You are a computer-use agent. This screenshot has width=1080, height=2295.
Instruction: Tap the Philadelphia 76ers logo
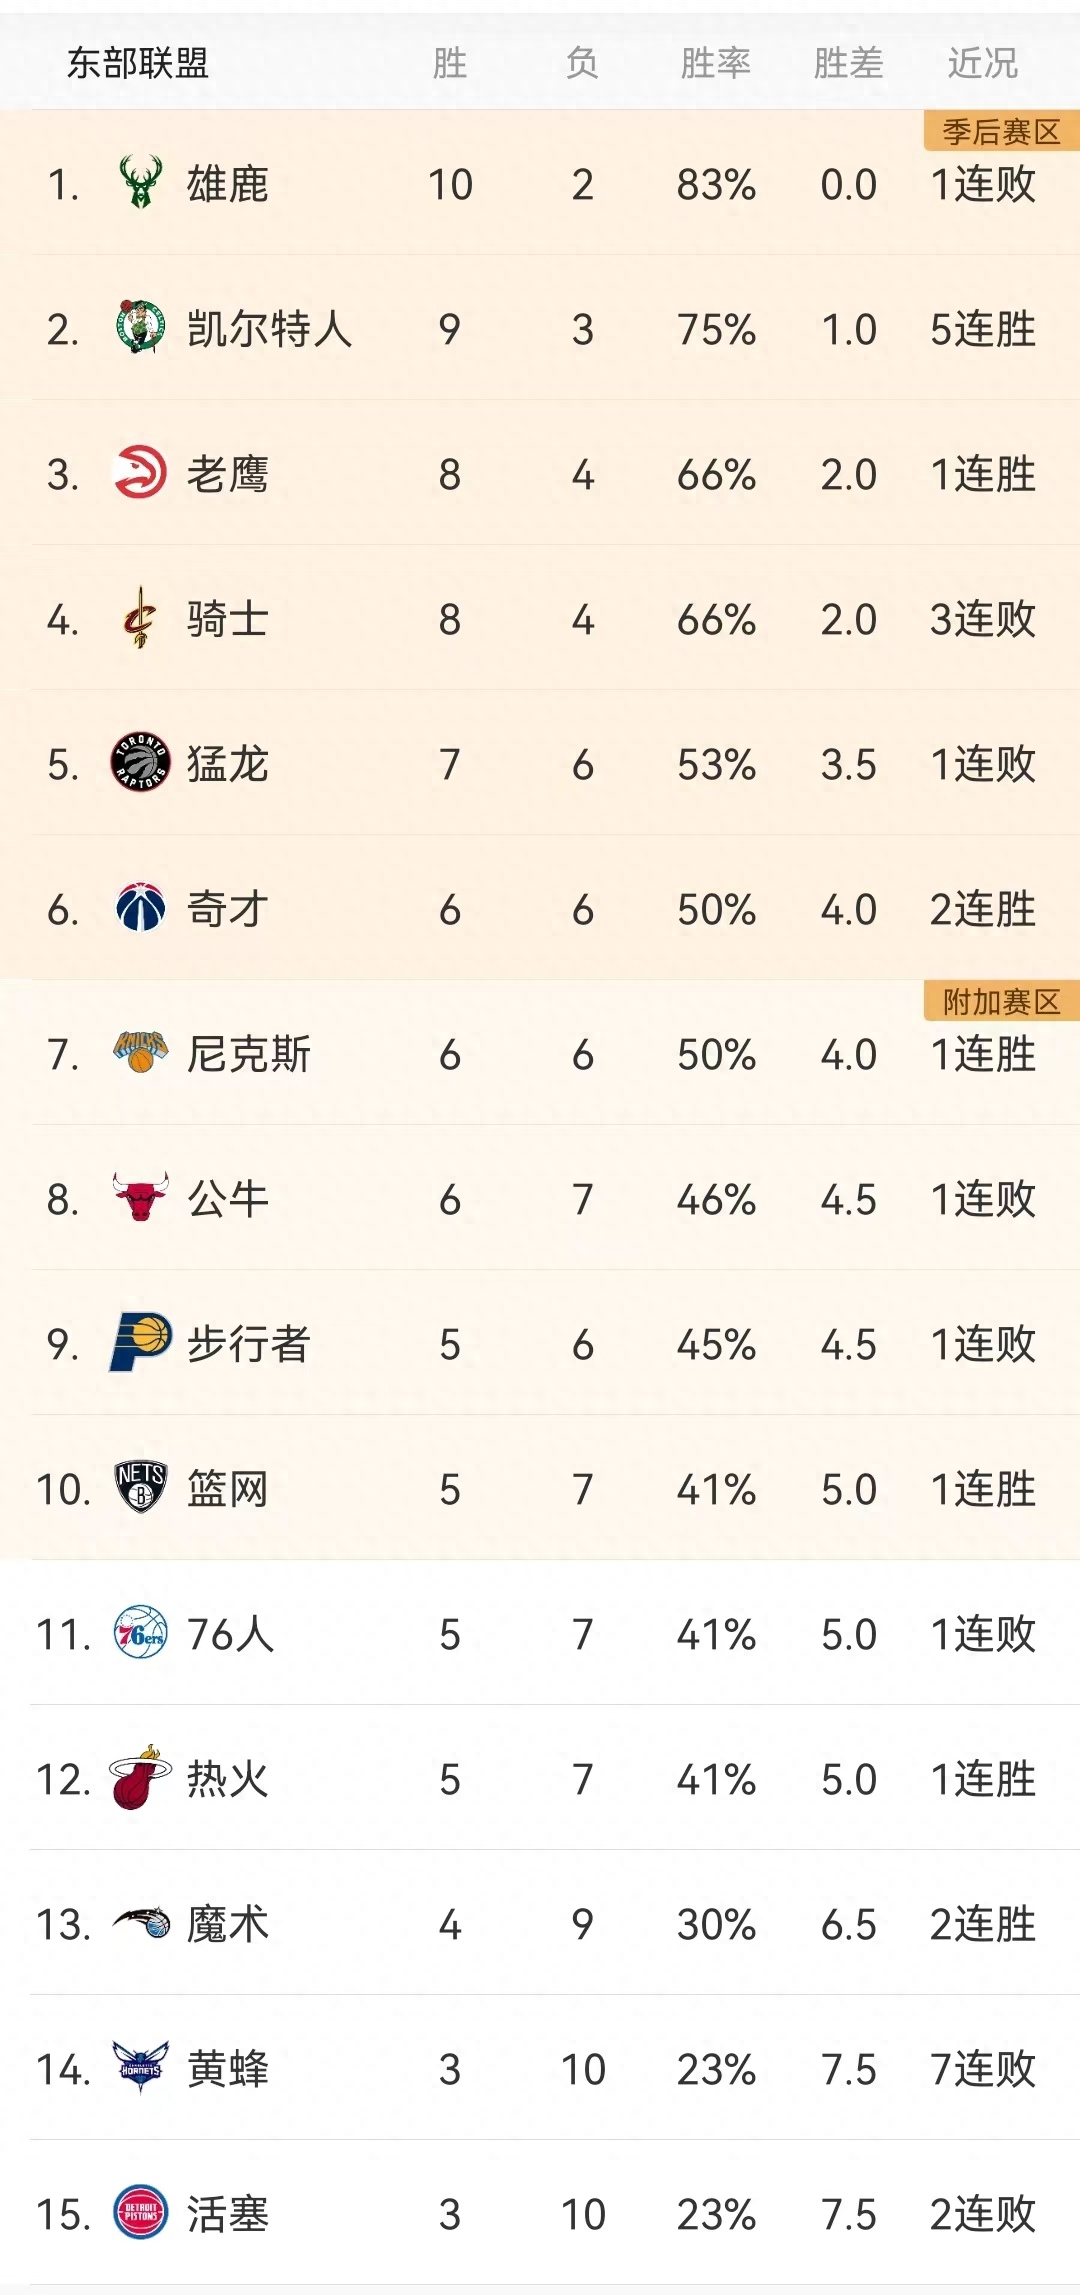tap(140, 1633)
